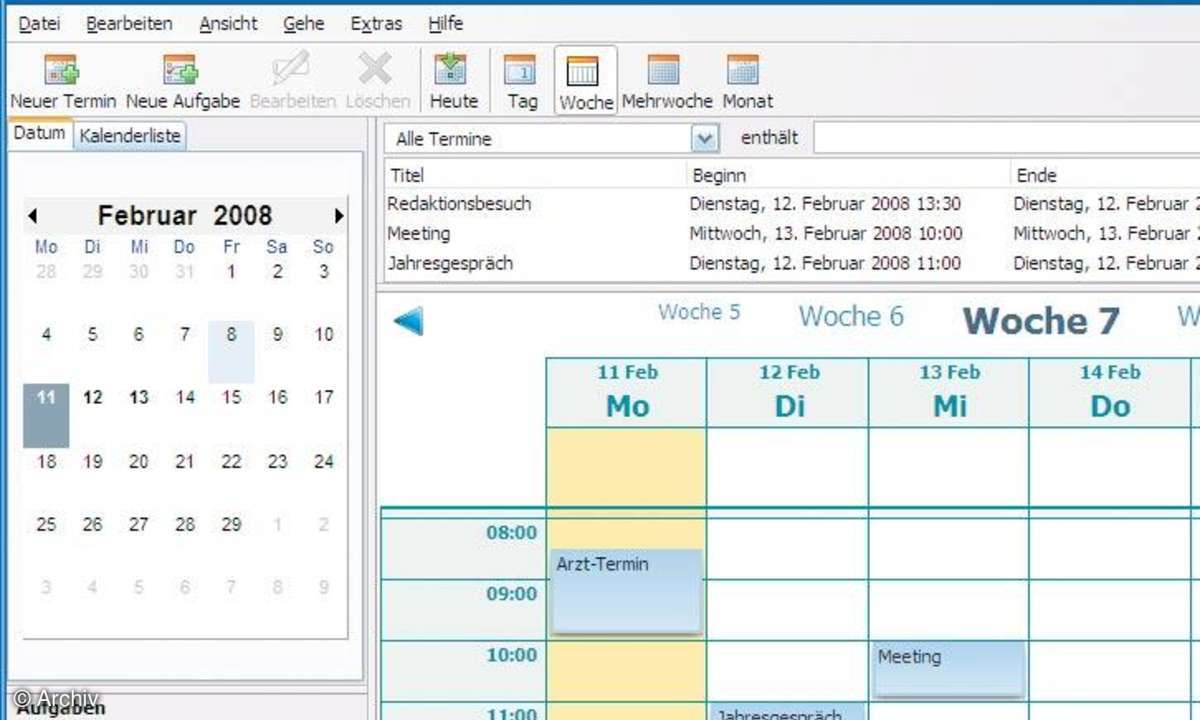The width and height of the screenshot is (1200, 720).
Task: Go to previous month in mini calendar
Action: coord(33,215)
